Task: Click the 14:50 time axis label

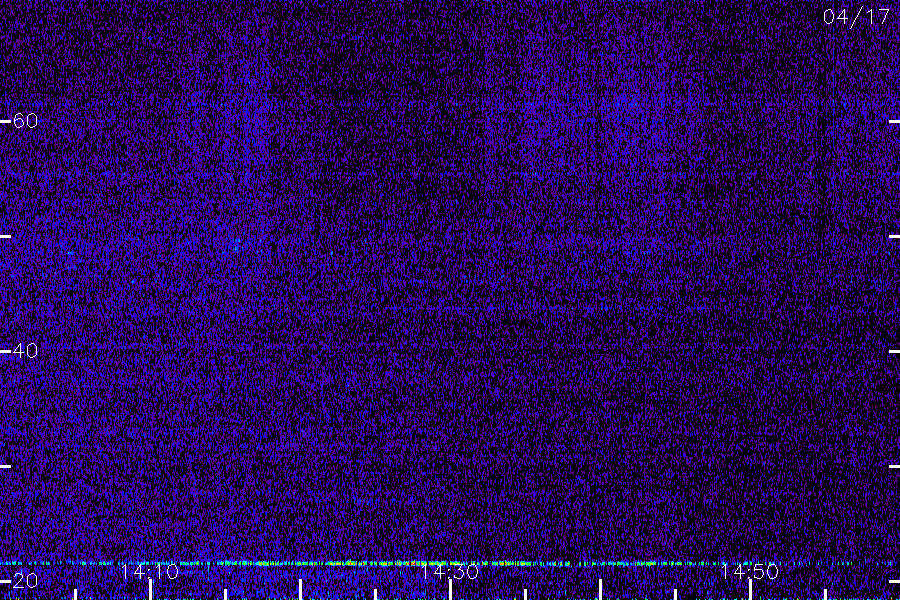Action: pos(750,572)
